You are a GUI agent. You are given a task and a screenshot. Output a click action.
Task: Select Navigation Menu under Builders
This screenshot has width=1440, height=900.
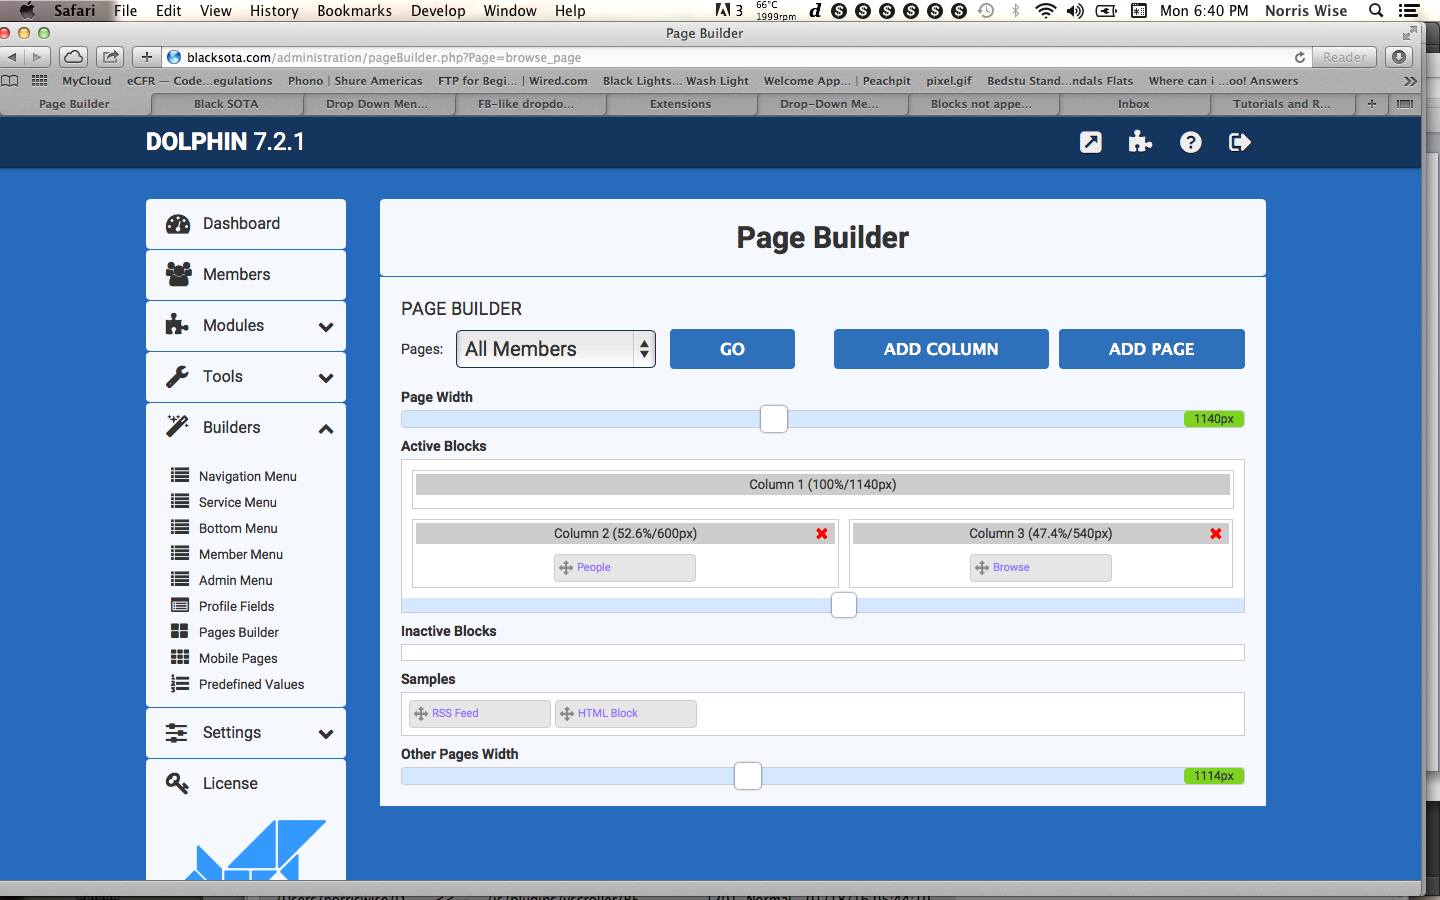[x=247, y=477]
